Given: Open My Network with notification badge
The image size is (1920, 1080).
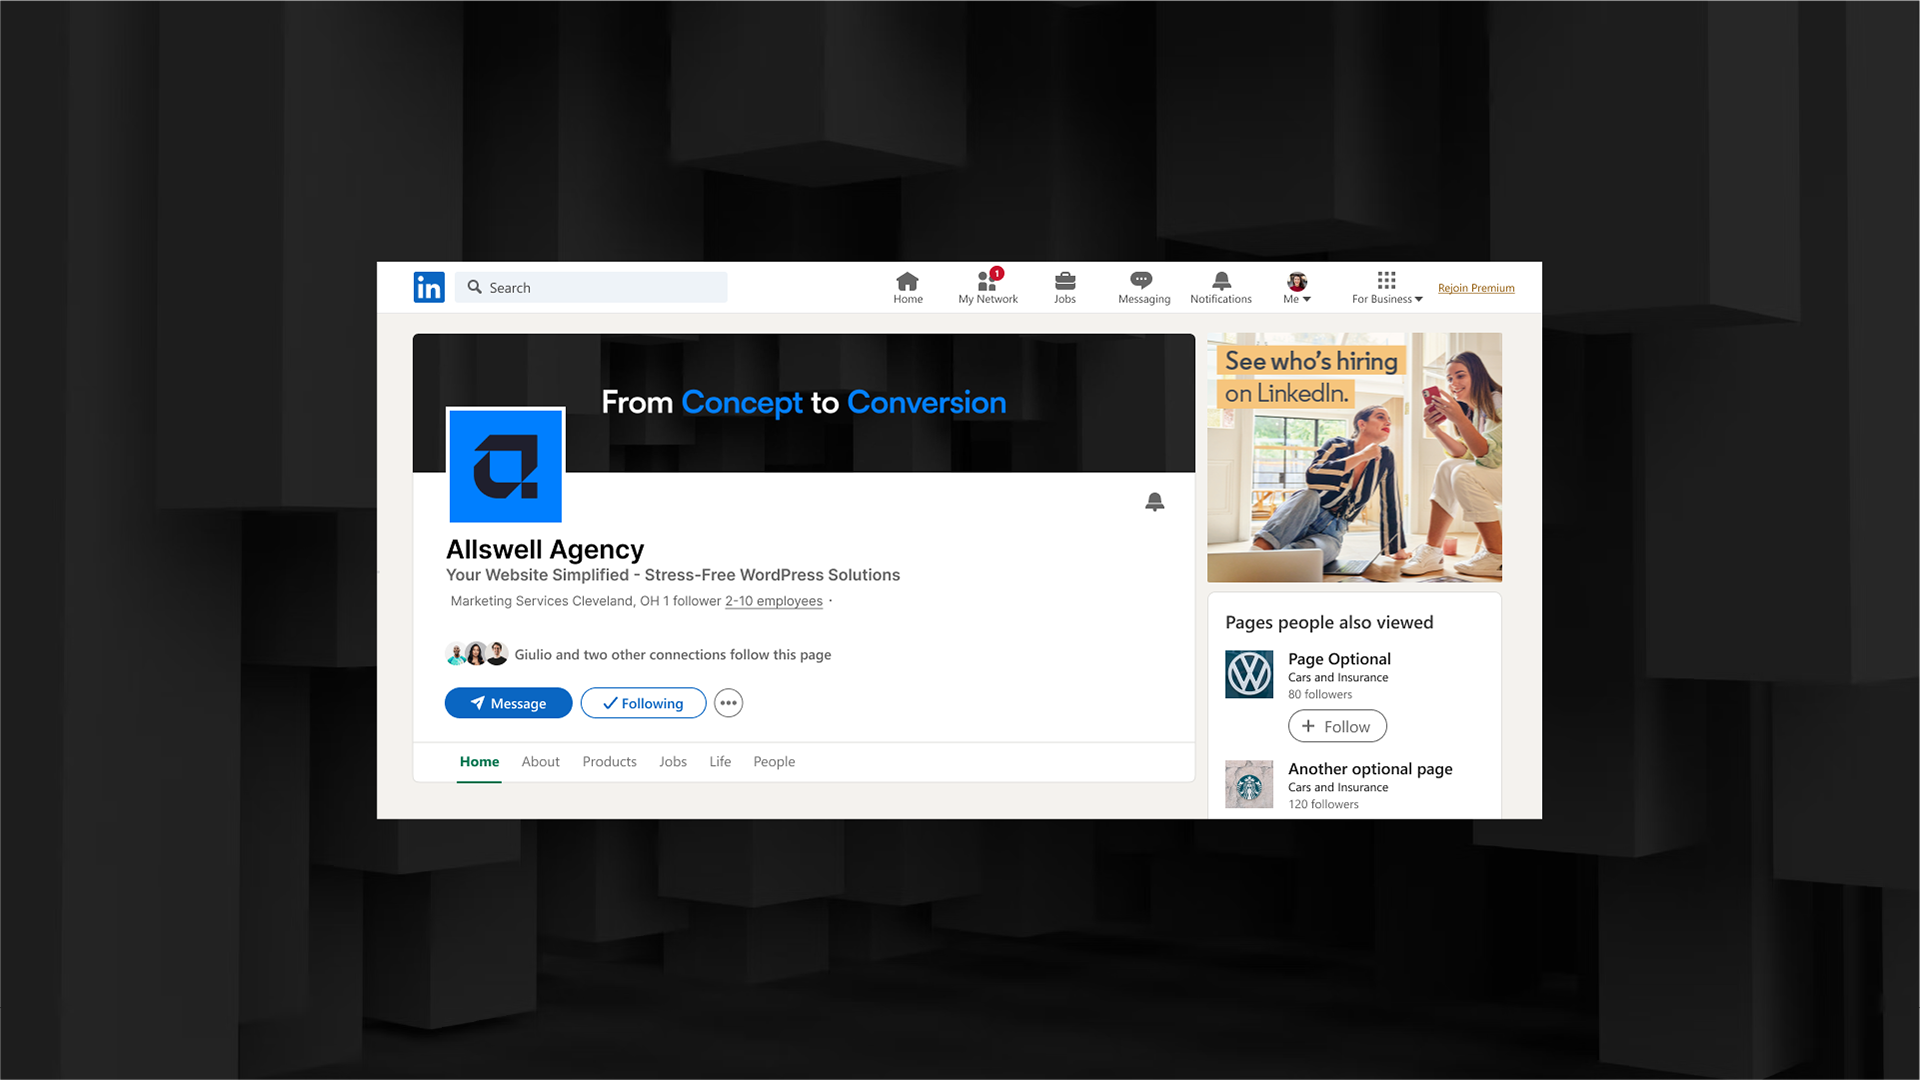Looking at the screenshot, I should (987, 287).
